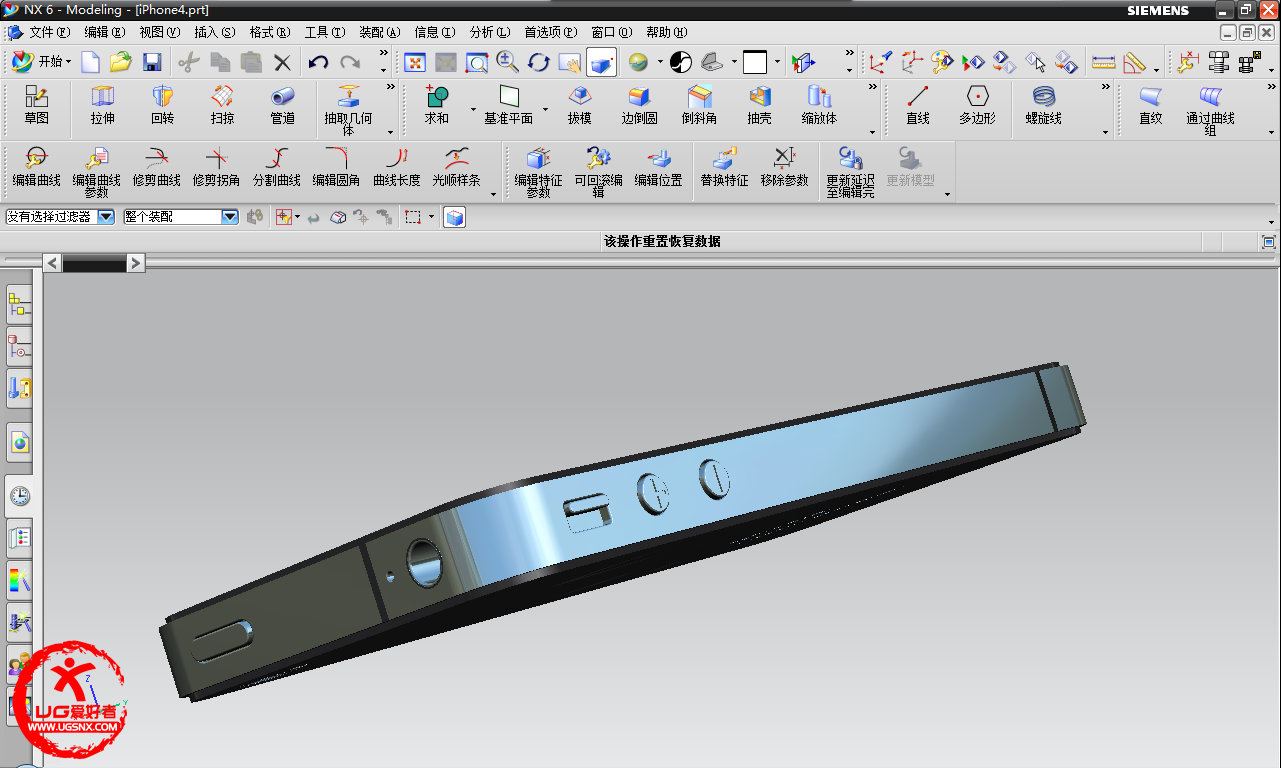
Task: Open the 草图 (Sketch) tool
Action: (x=37, y=106)
